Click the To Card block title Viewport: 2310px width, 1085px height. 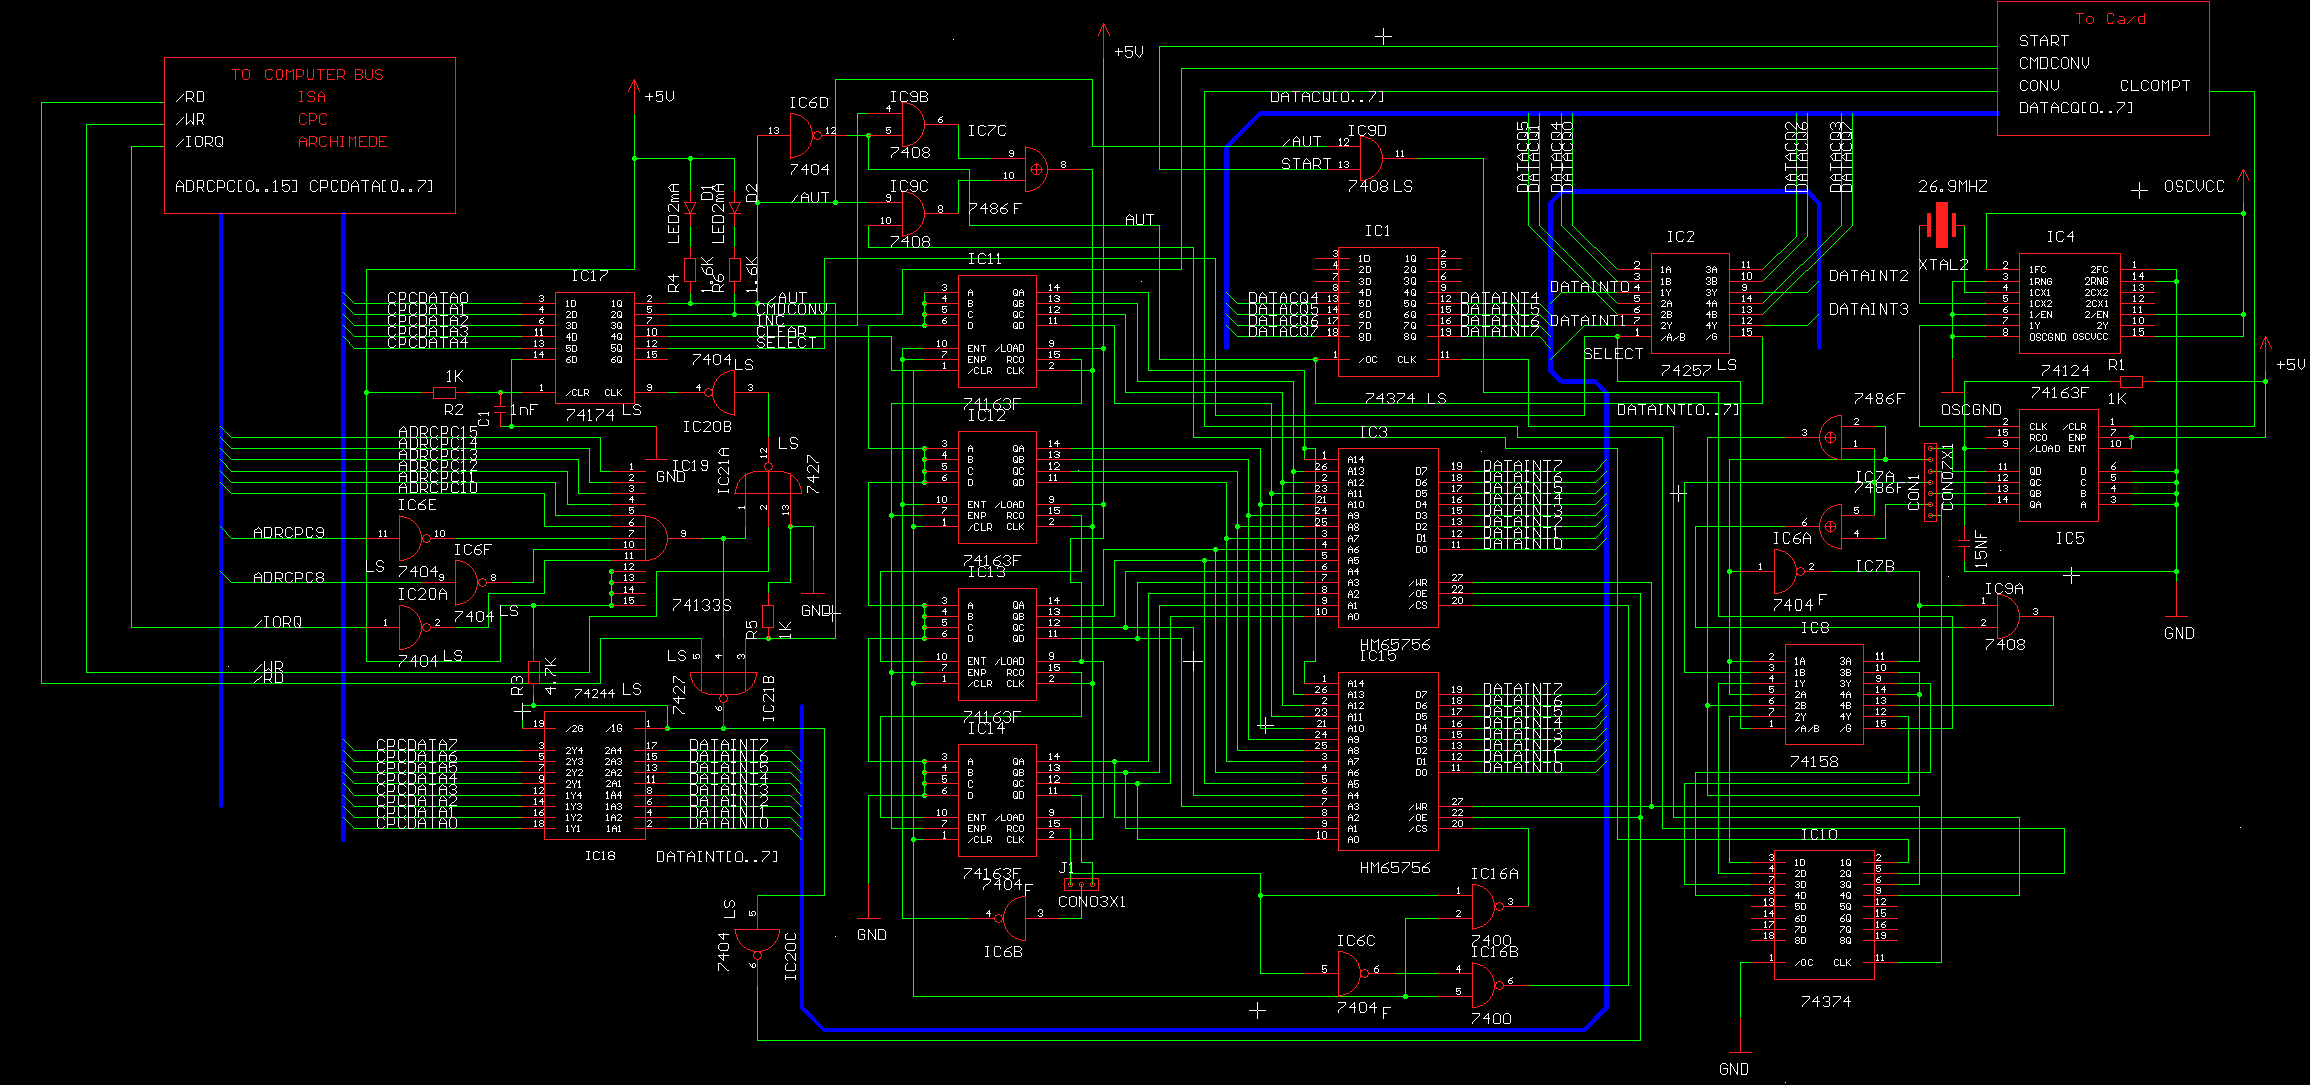pos(2111,18)
